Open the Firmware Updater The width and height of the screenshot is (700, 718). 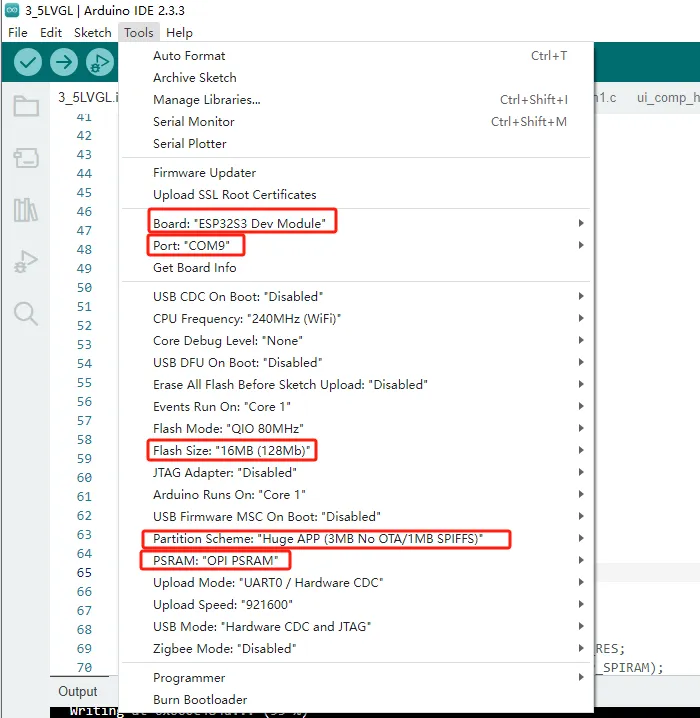[356, 173]
